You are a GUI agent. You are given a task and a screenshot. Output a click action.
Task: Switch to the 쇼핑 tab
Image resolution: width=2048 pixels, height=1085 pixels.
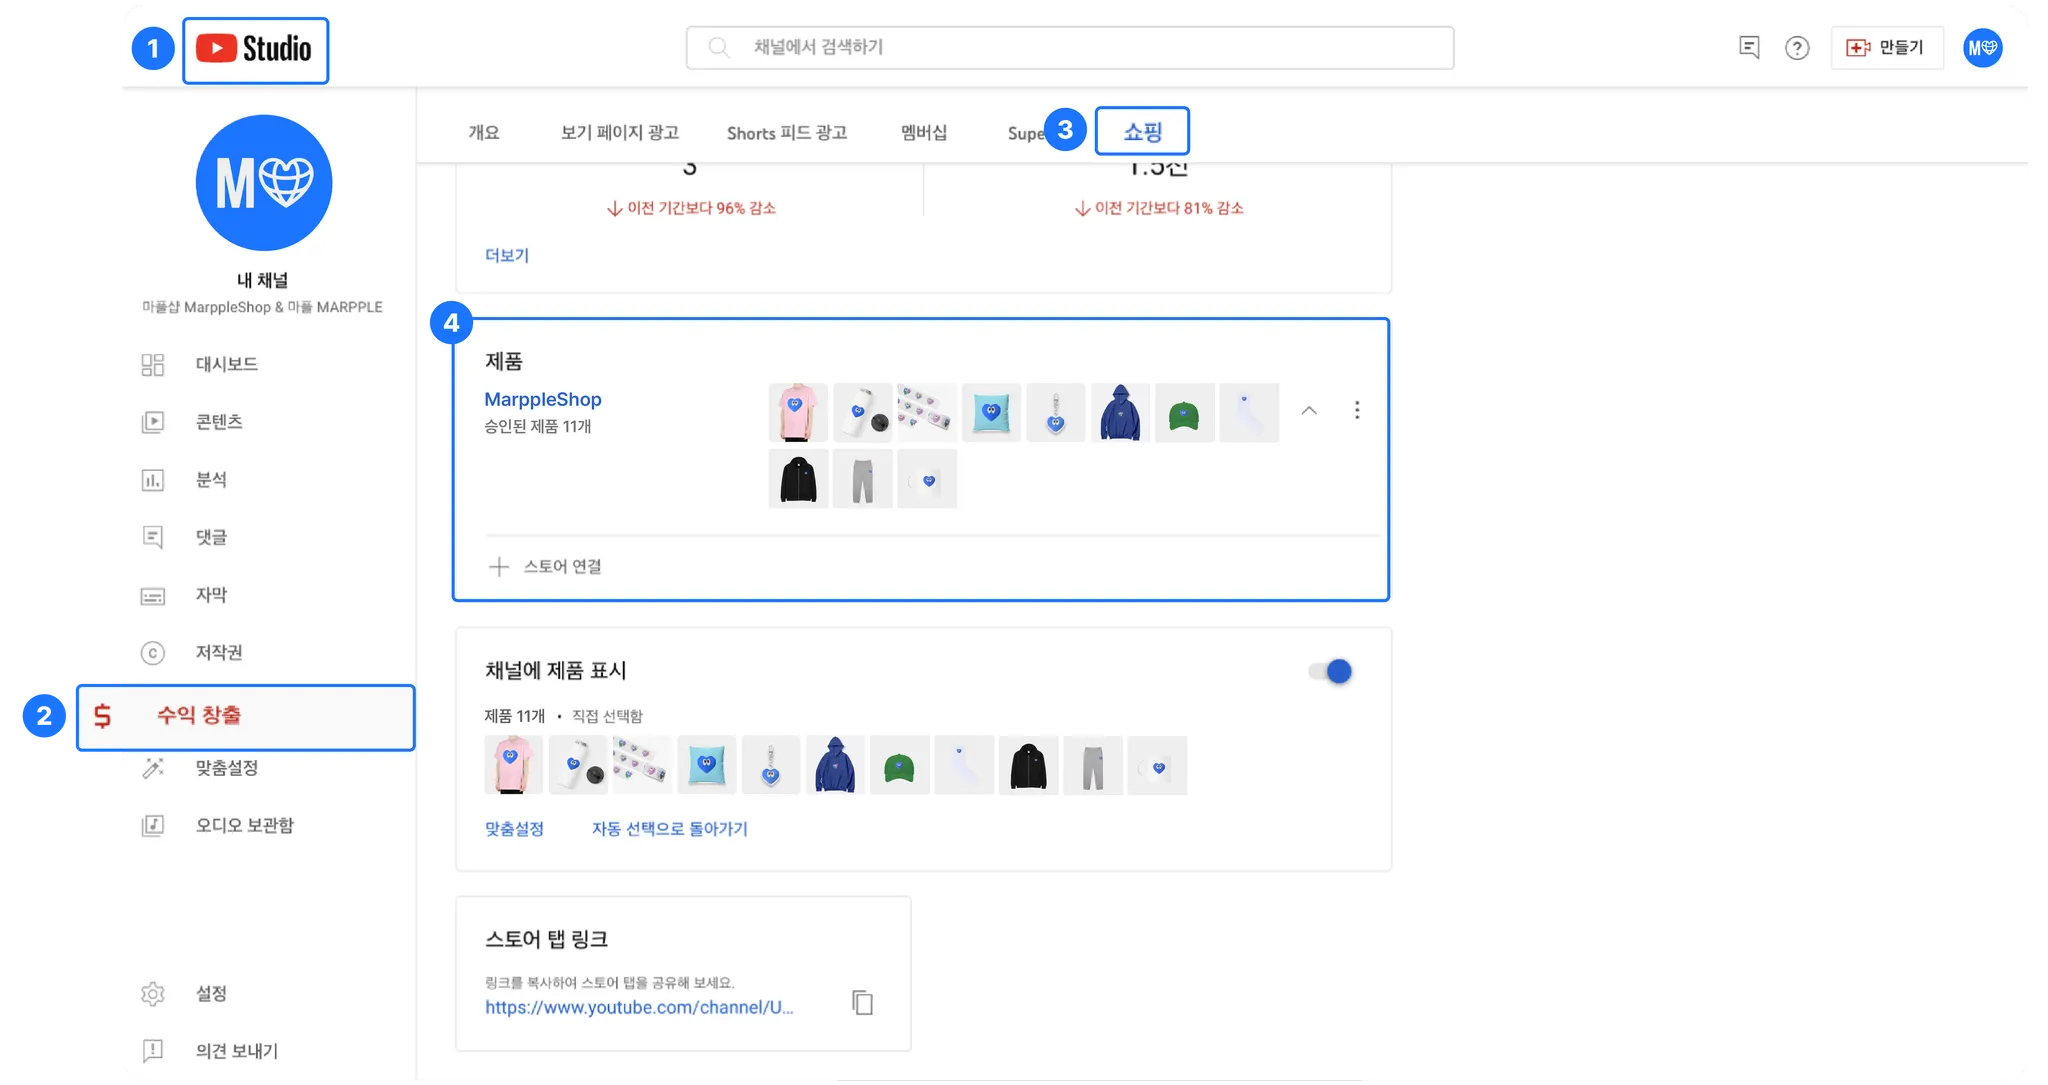click(x=1144, y=131)
